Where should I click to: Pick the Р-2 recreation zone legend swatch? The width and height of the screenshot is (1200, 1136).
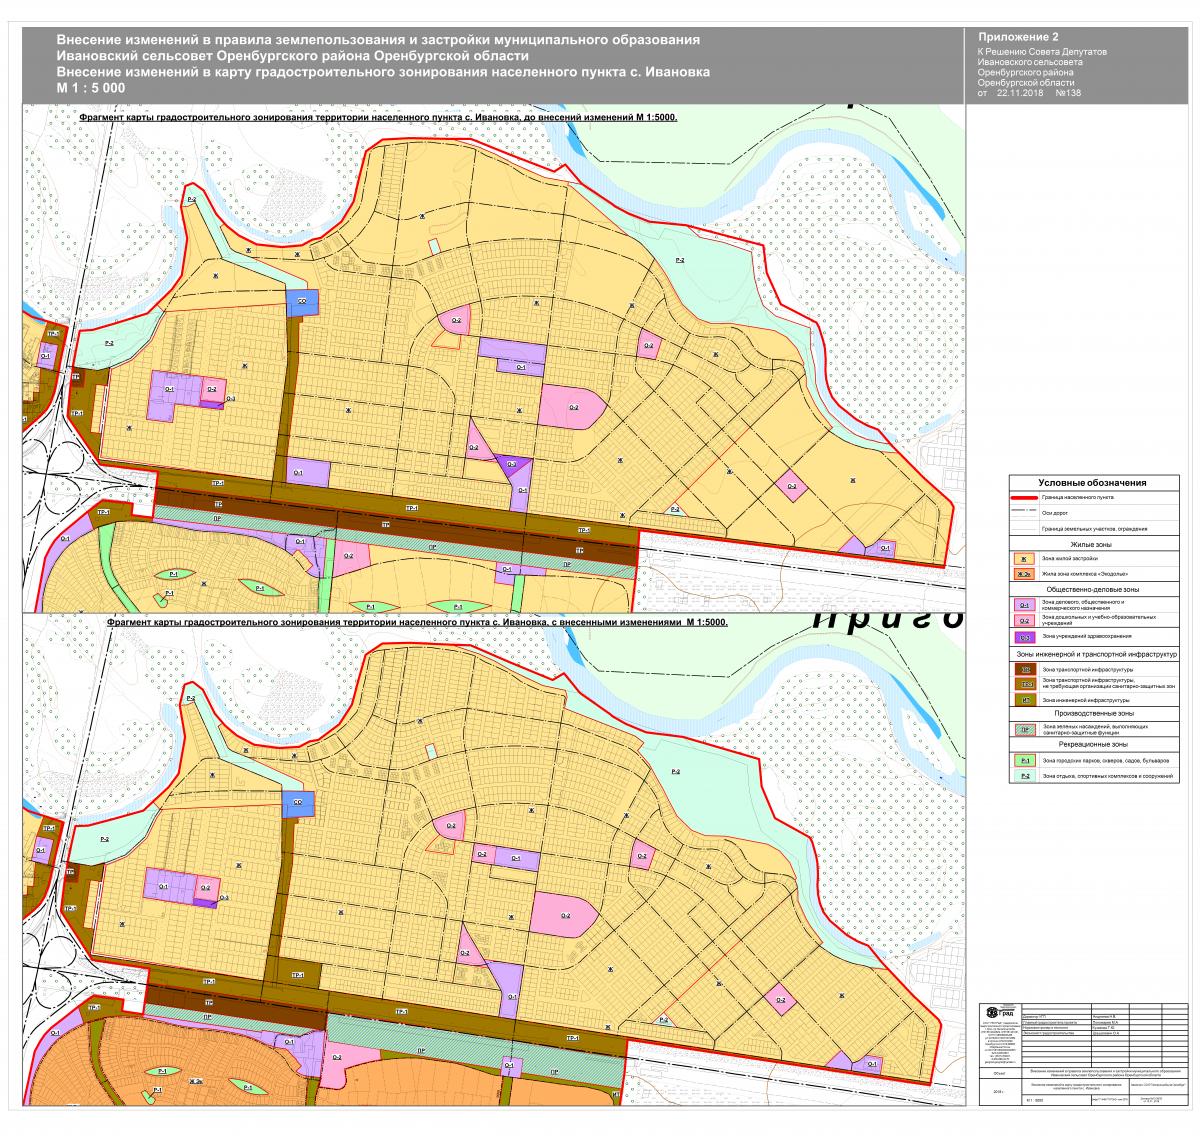pyautogui.click(x=1024, y=776)
